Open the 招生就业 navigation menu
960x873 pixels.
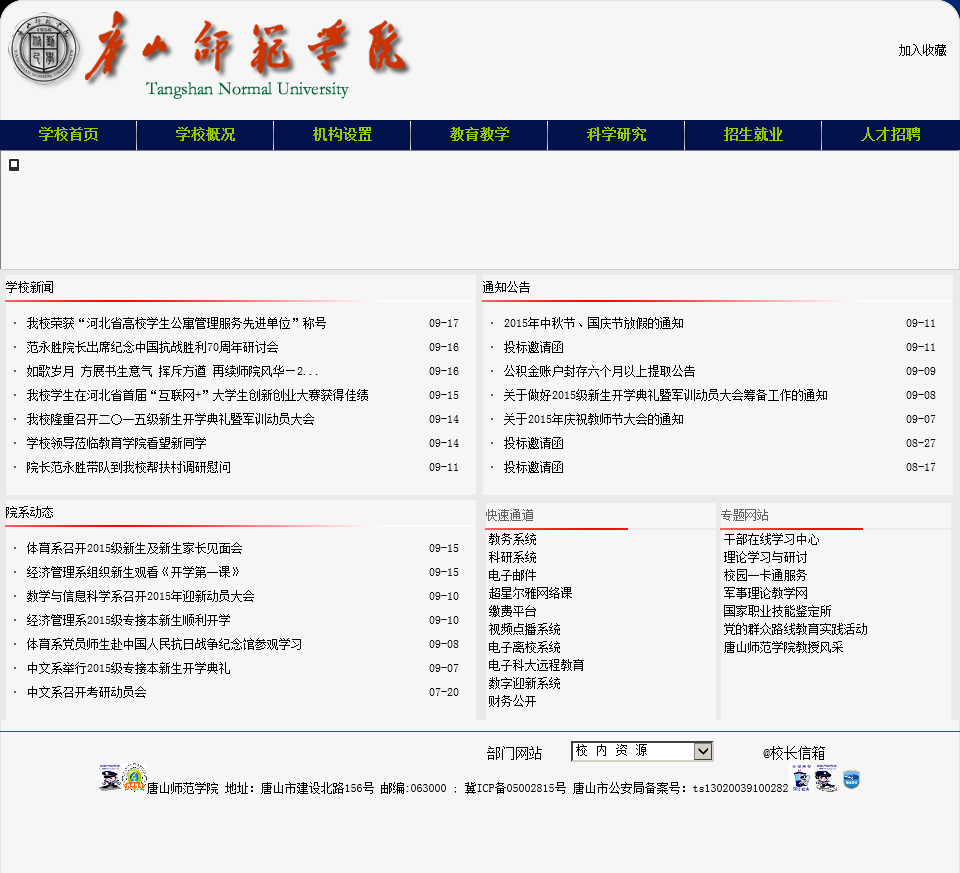coord(753,135)
